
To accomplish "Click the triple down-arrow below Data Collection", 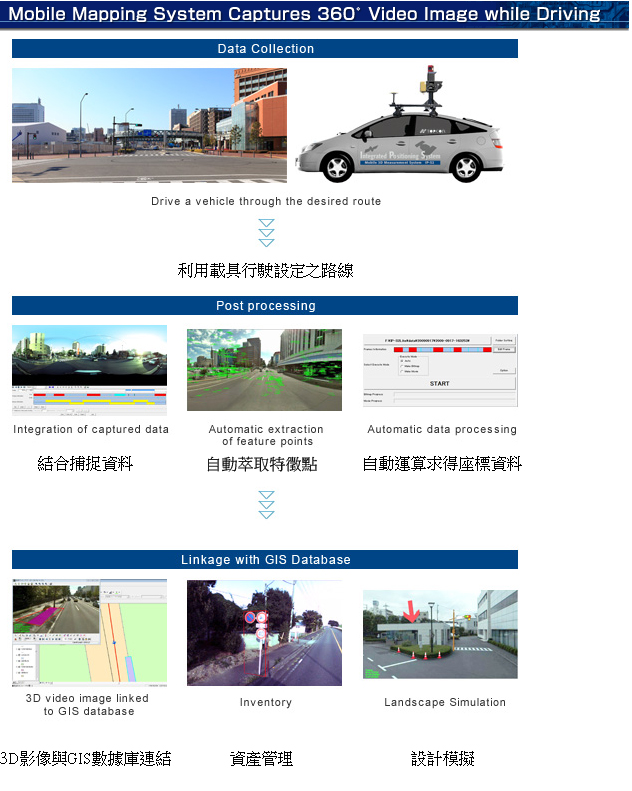I will tap(266, 233).
